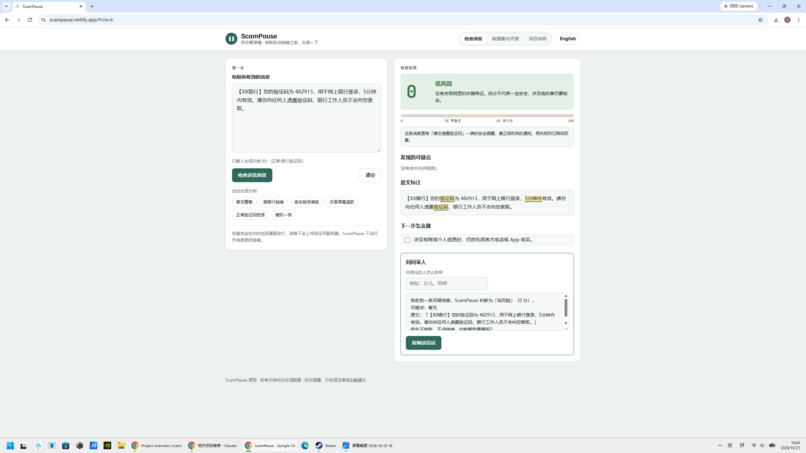The height and width of the screenshot is (453, 806).
Task: Click the ScamPause pause-symbol logo
Action: [x=231, y=39]
